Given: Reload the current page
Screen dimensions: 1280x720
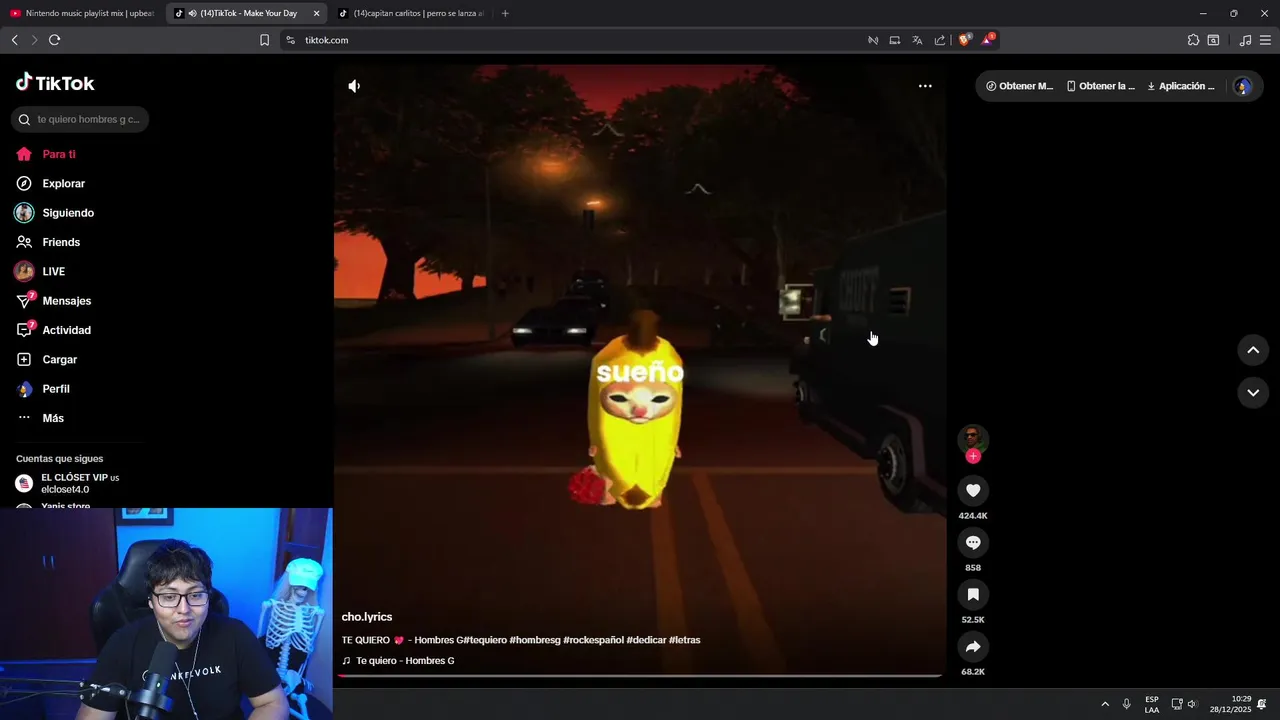Looking at the screenshot, I should [54, 40].
